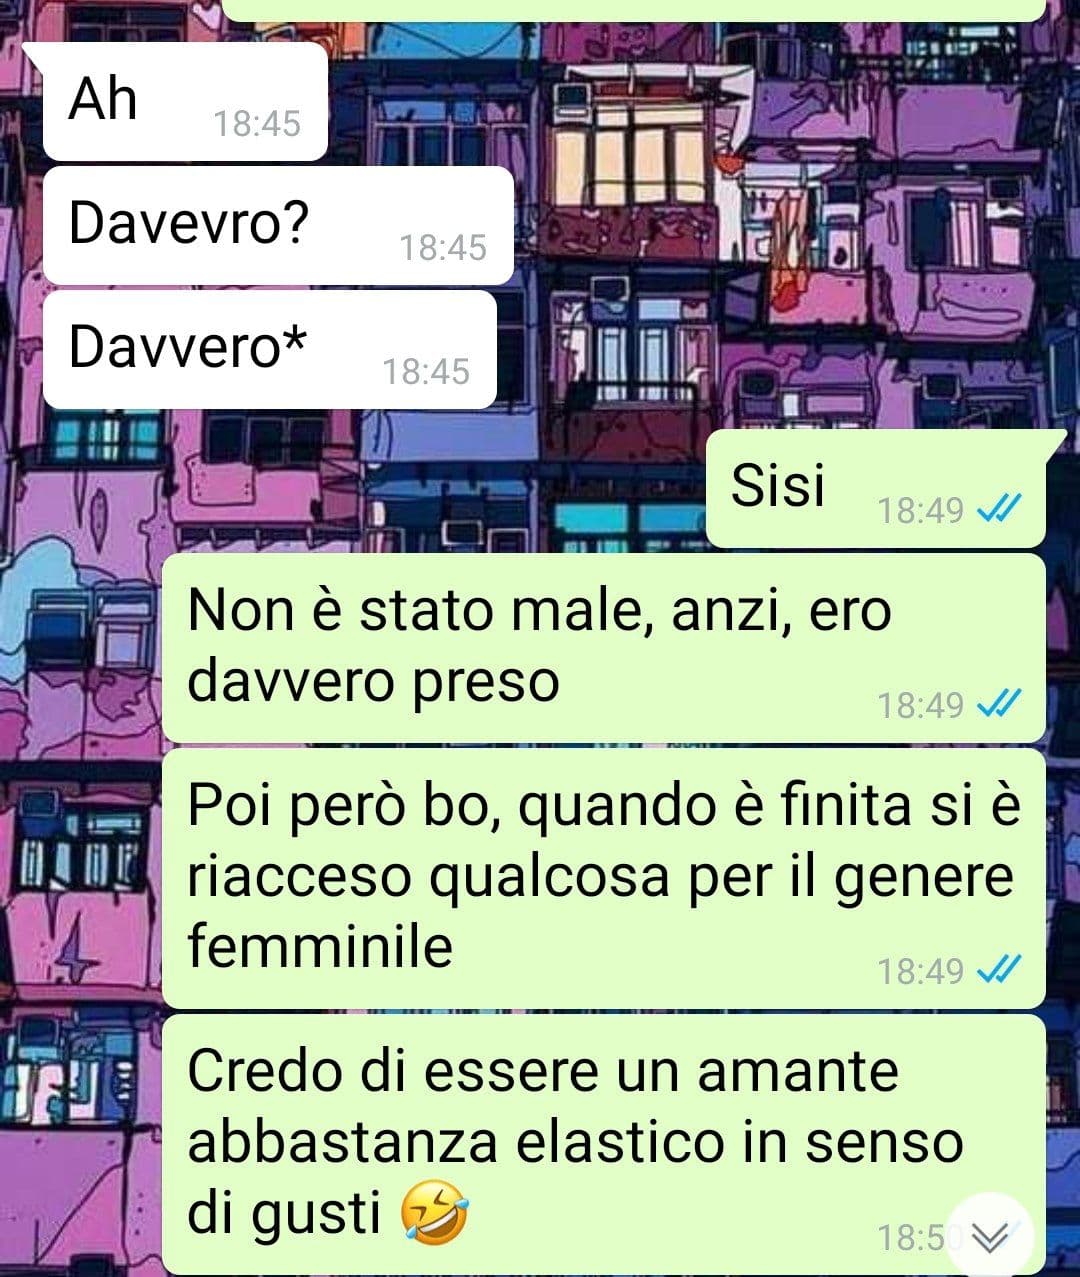Tap read checkmarks on 'davvero preso' message
The height and width of the screenshot is (1277, 1080).
point(998,705)
